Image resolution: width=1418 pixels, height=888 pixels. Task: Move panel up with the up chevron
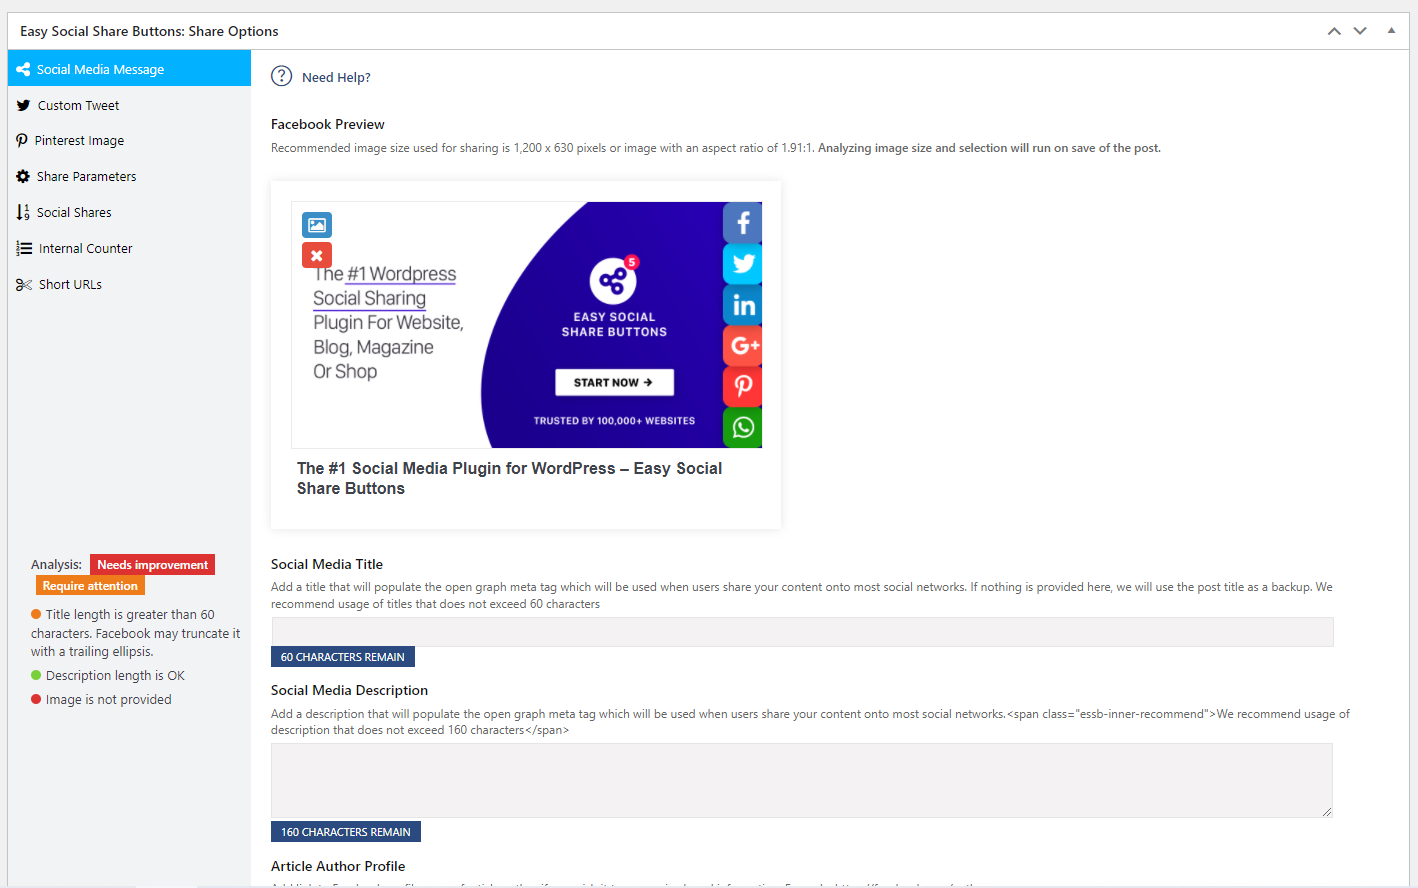pos(1334,31)
